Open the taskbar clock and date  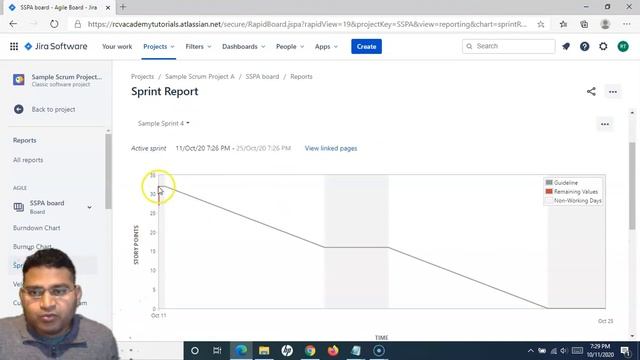[600, 351]
